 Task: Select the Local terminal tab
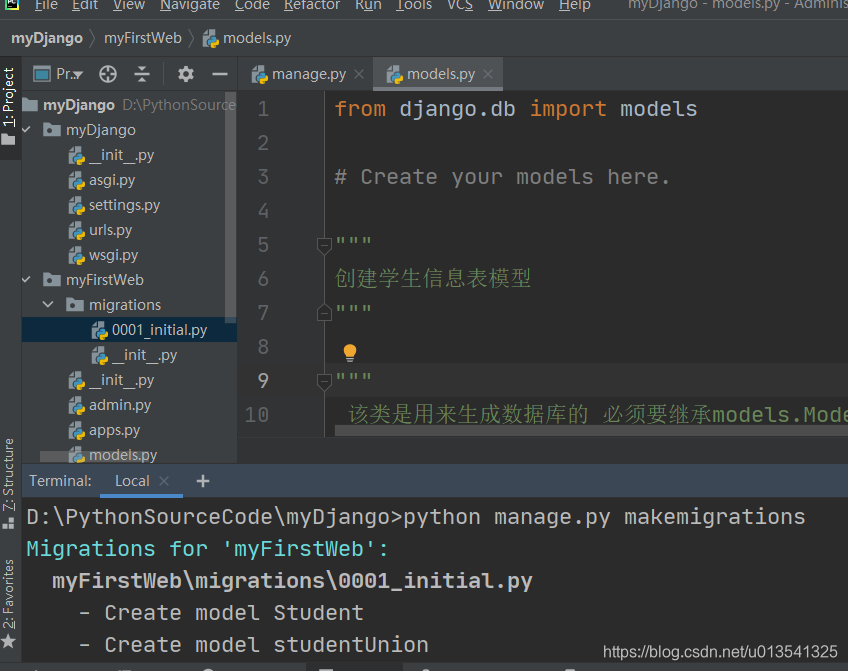click(x=132, y=481)
